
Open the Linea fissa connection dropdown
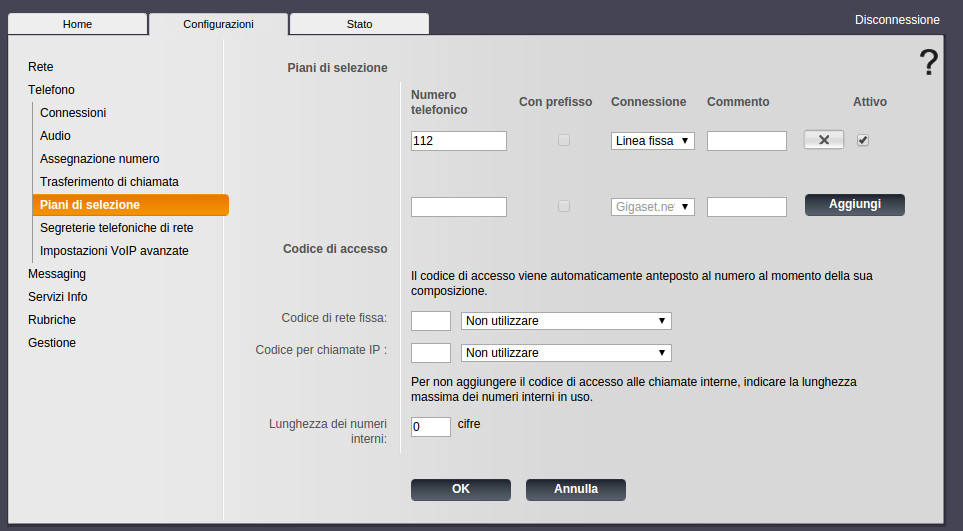click(653, 141)
